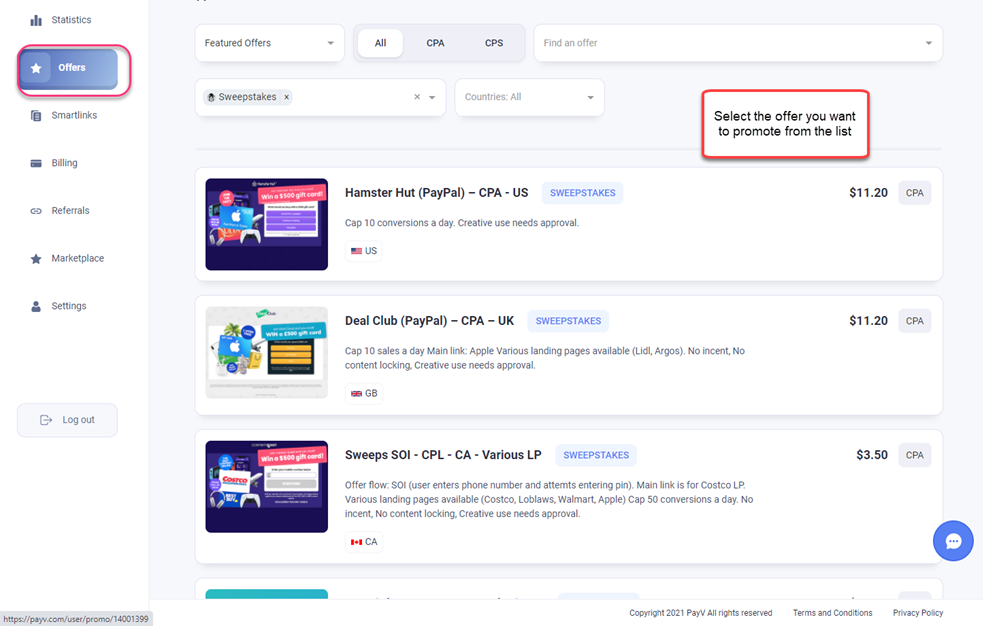Click the GB country tag
983x626 pixels.
(x=364, y=394)
